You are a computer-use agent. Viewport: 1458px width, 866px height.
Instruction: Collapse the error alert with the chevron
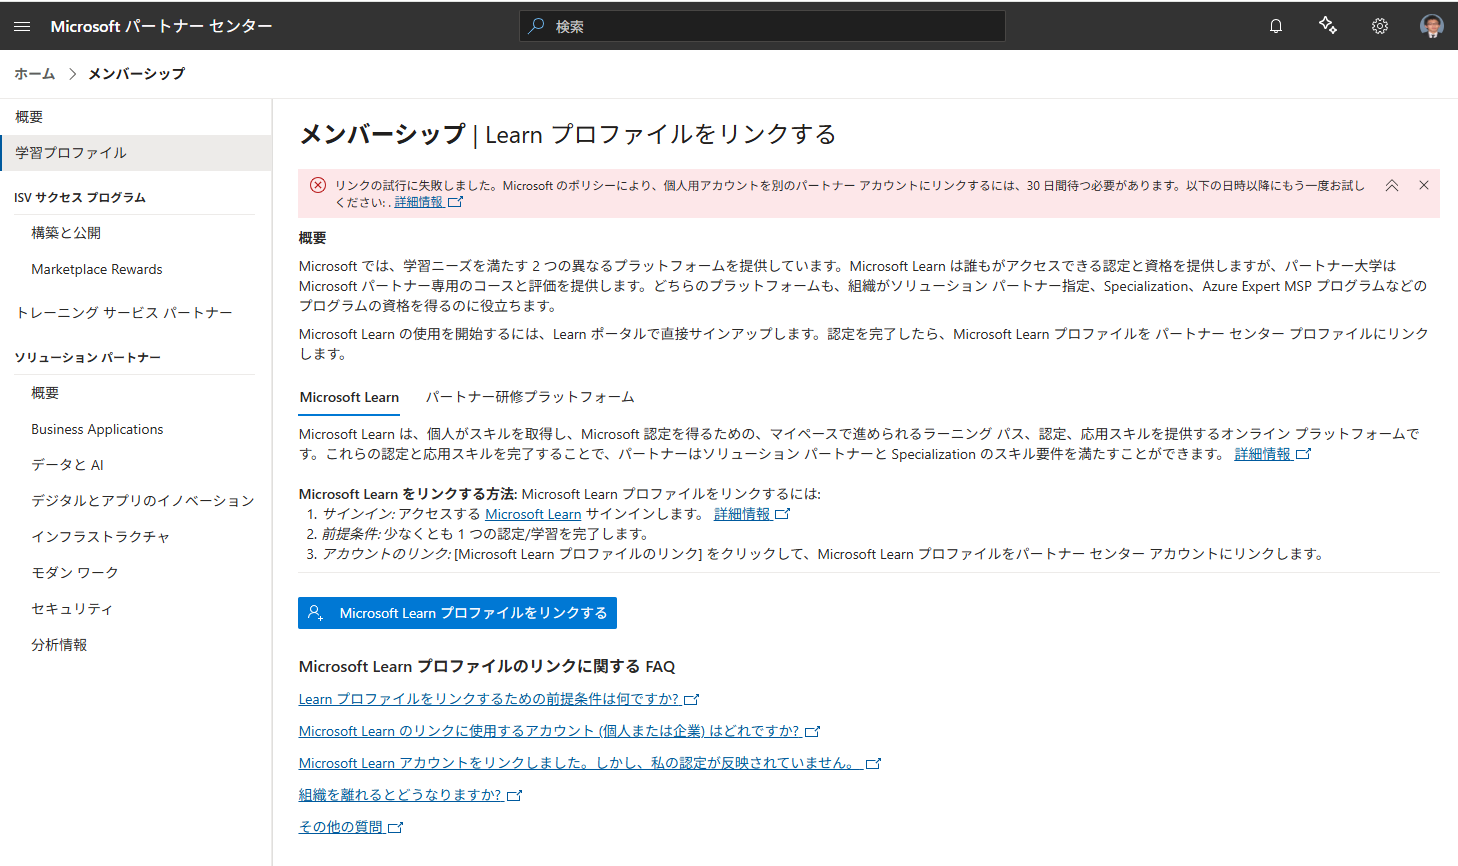click(x=1393, y=184)
